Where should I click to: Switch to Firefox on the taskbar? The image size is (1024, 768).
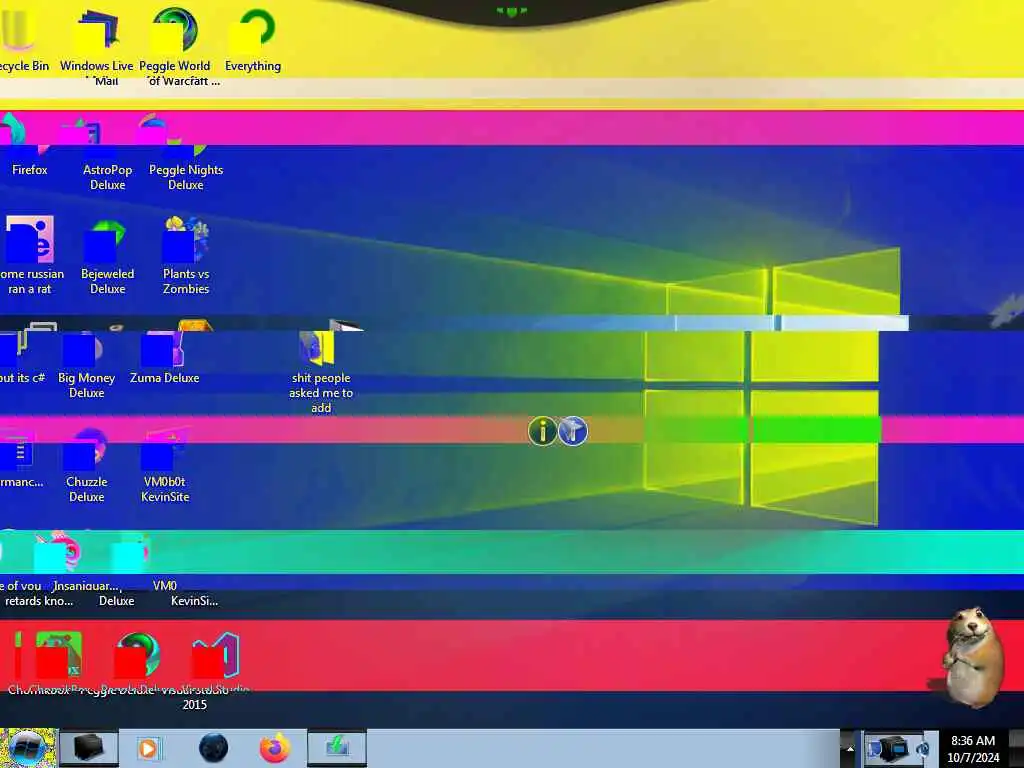[x=275, y=748]
